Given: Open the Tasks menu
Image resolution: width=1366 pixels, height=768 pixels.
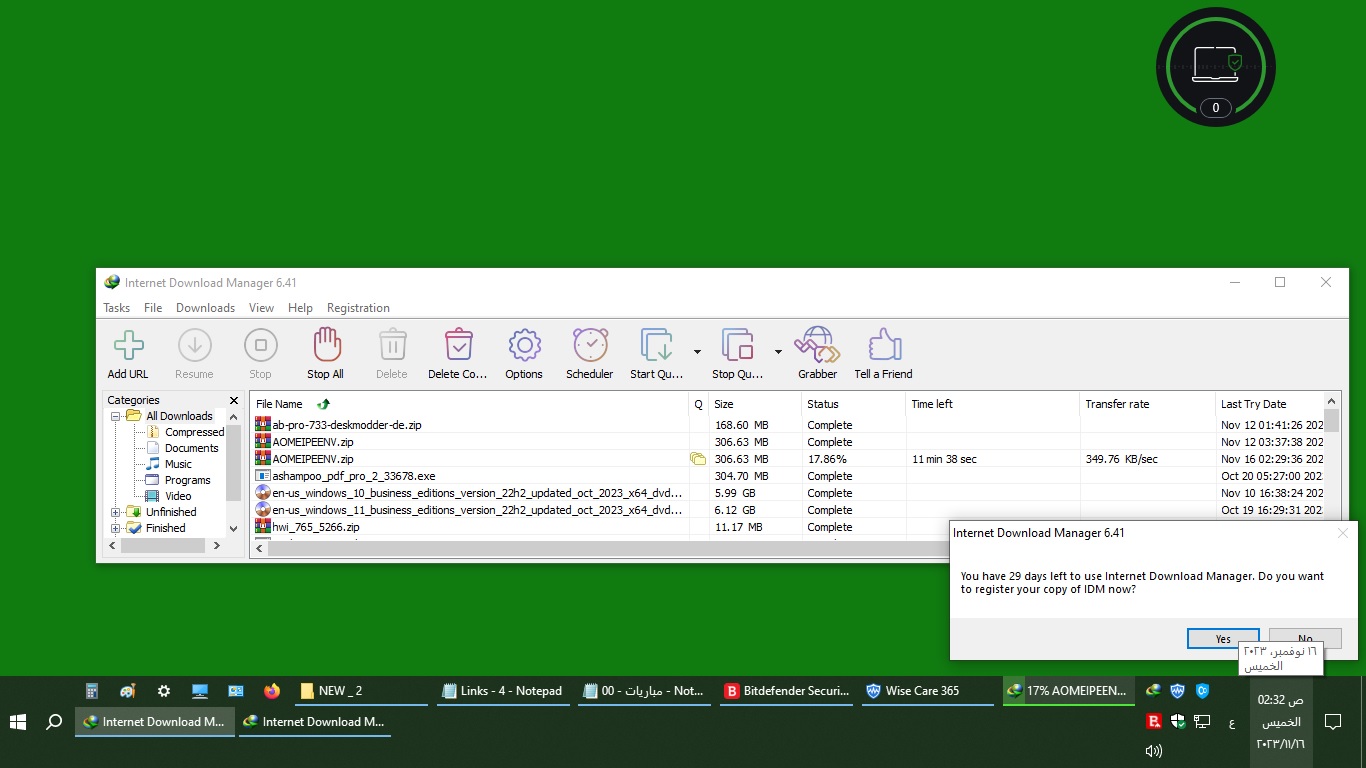Looking at the screenshot, I should pos(117,308).
